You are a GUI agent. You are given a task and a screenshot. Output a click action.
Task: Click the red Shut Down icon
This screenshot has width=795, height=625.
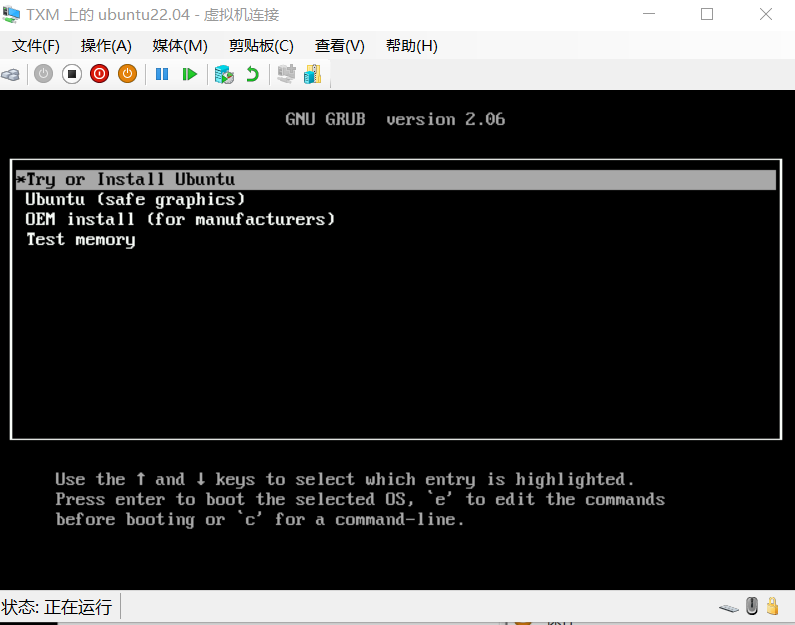point(99,74)
